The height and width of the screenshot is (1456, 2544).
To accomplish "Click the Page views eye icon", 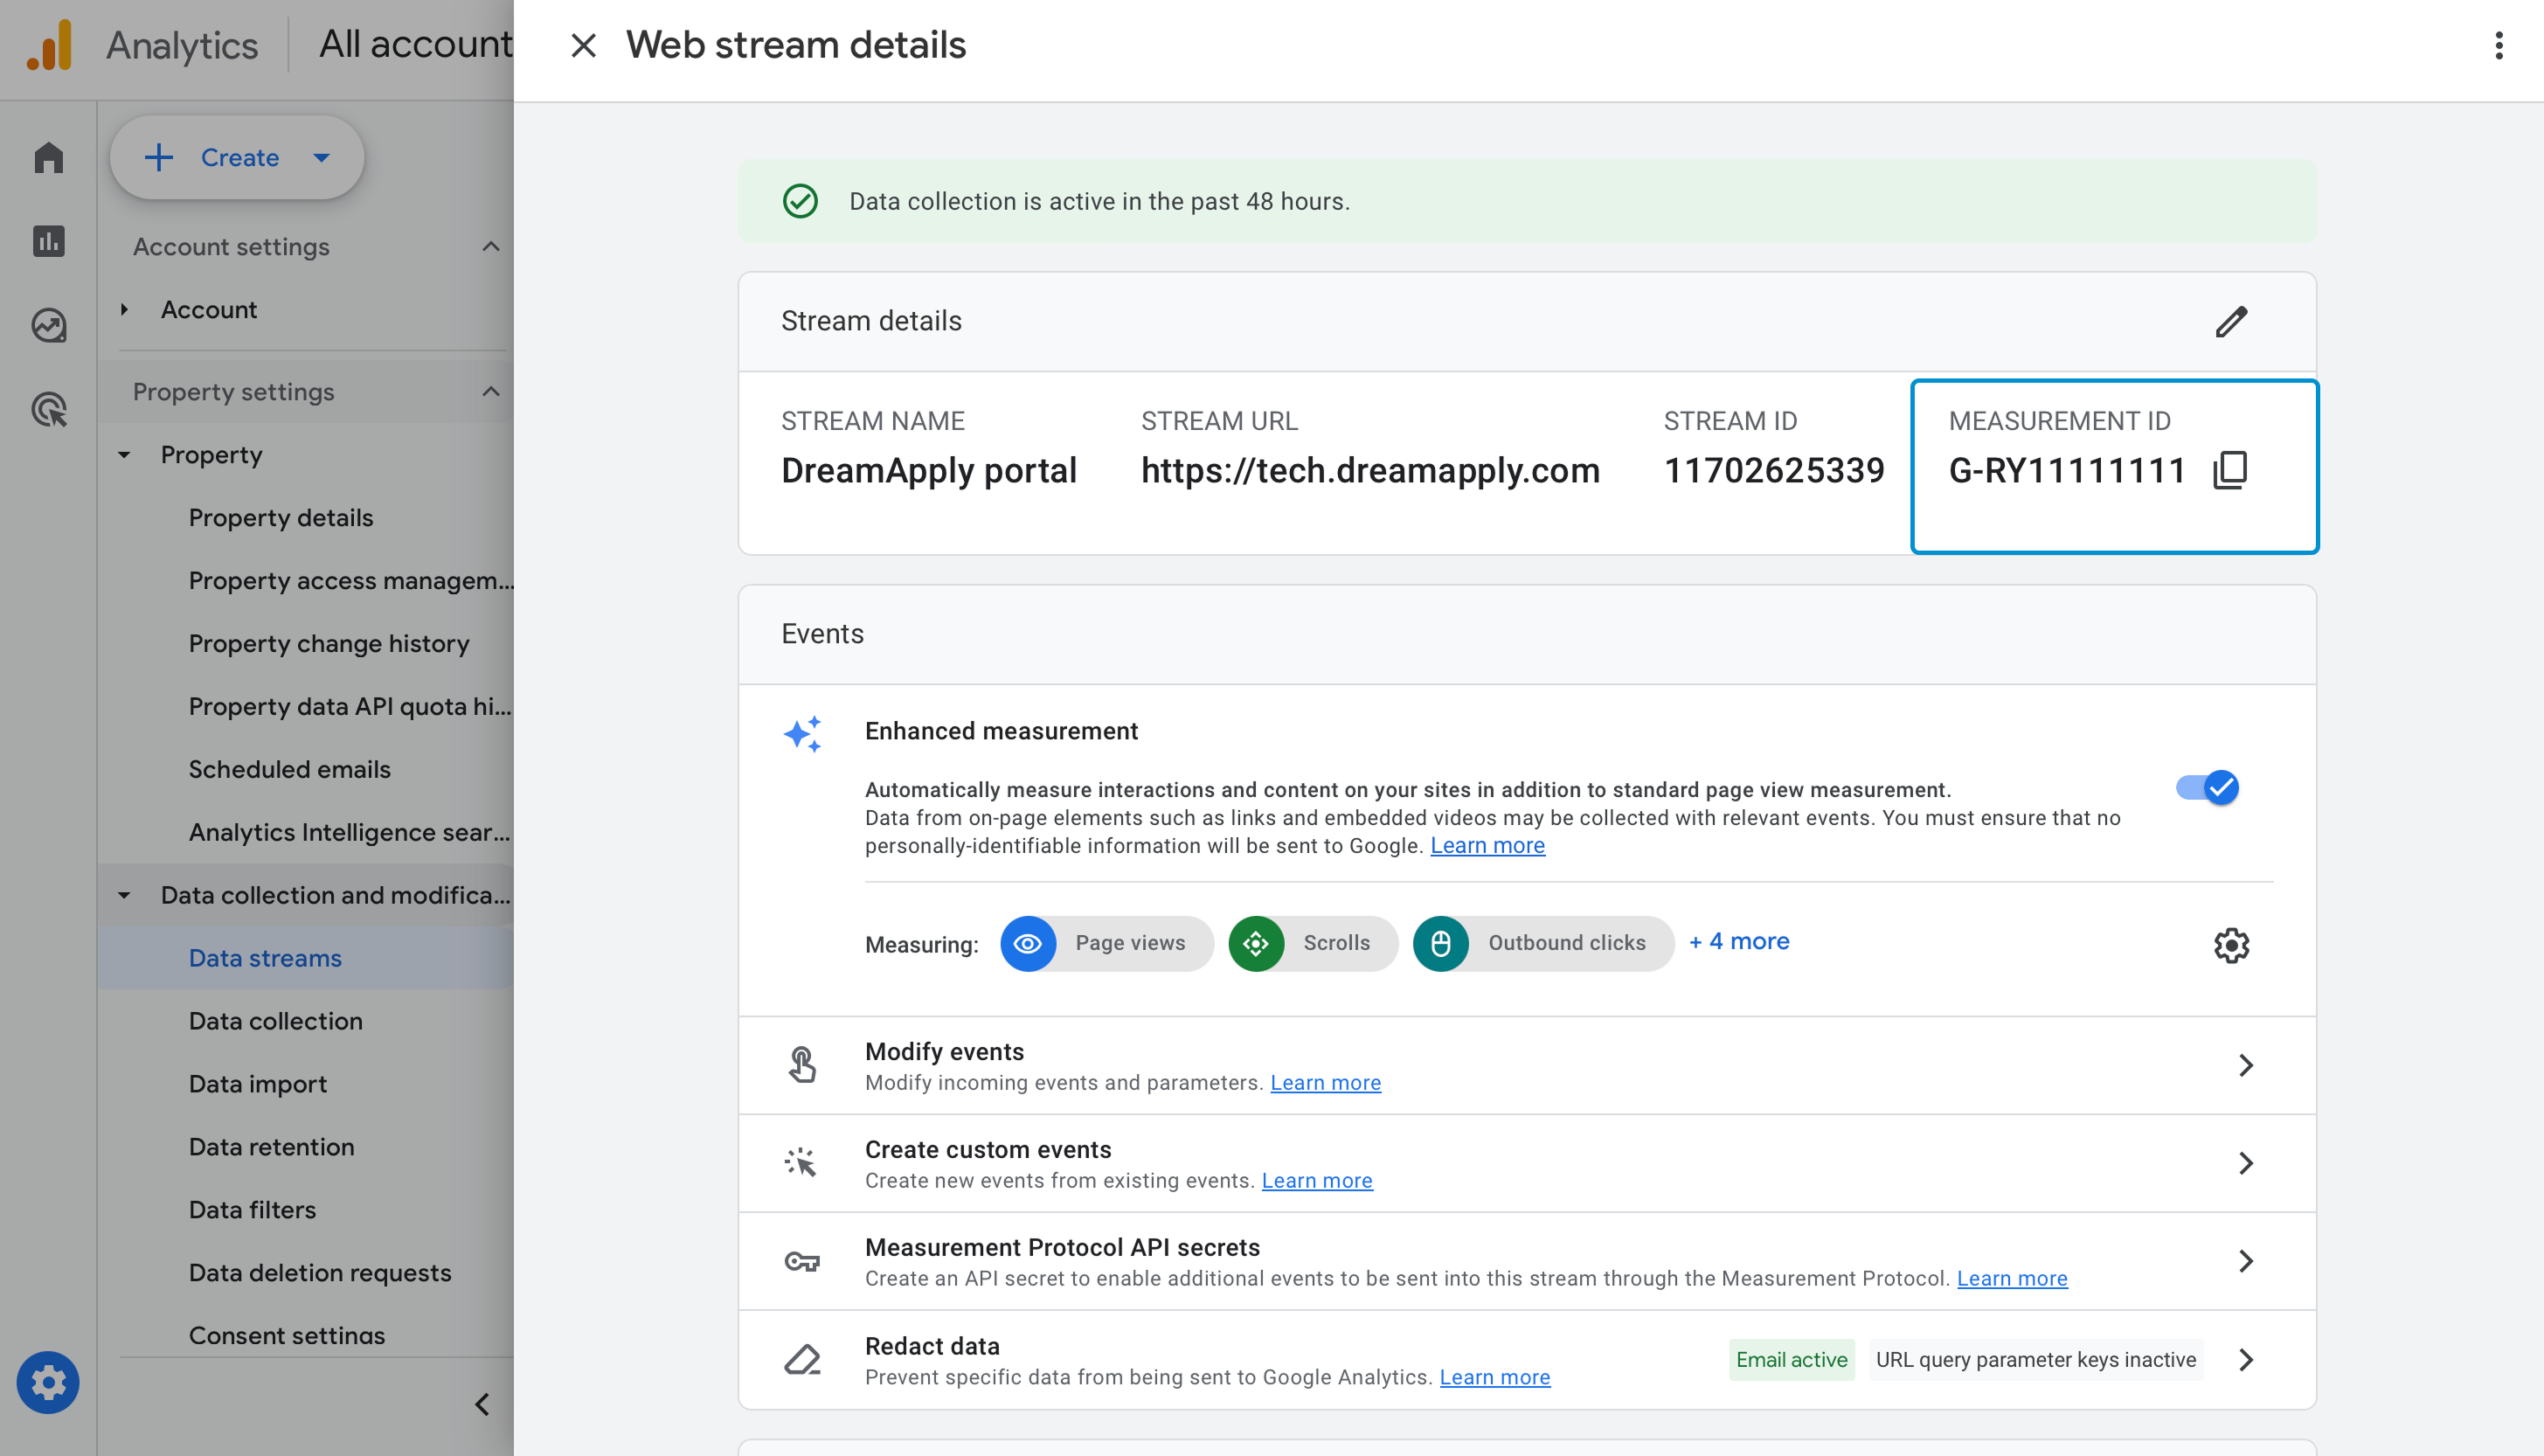I will click(1028, 943).
